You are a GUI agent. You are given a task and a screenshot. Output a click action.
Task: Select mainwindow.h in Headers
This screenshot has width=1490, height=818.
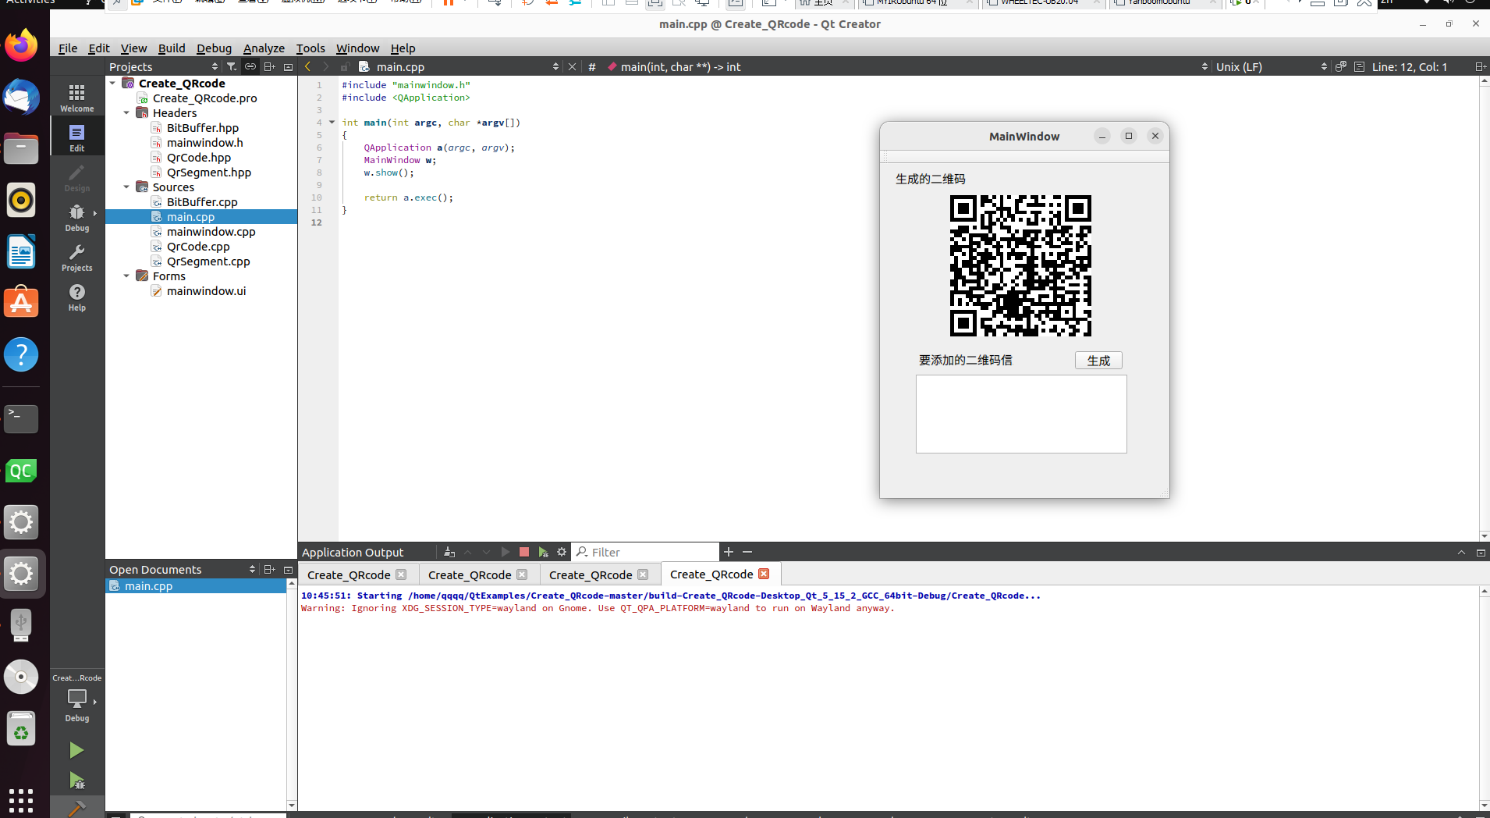pos(205,143)
